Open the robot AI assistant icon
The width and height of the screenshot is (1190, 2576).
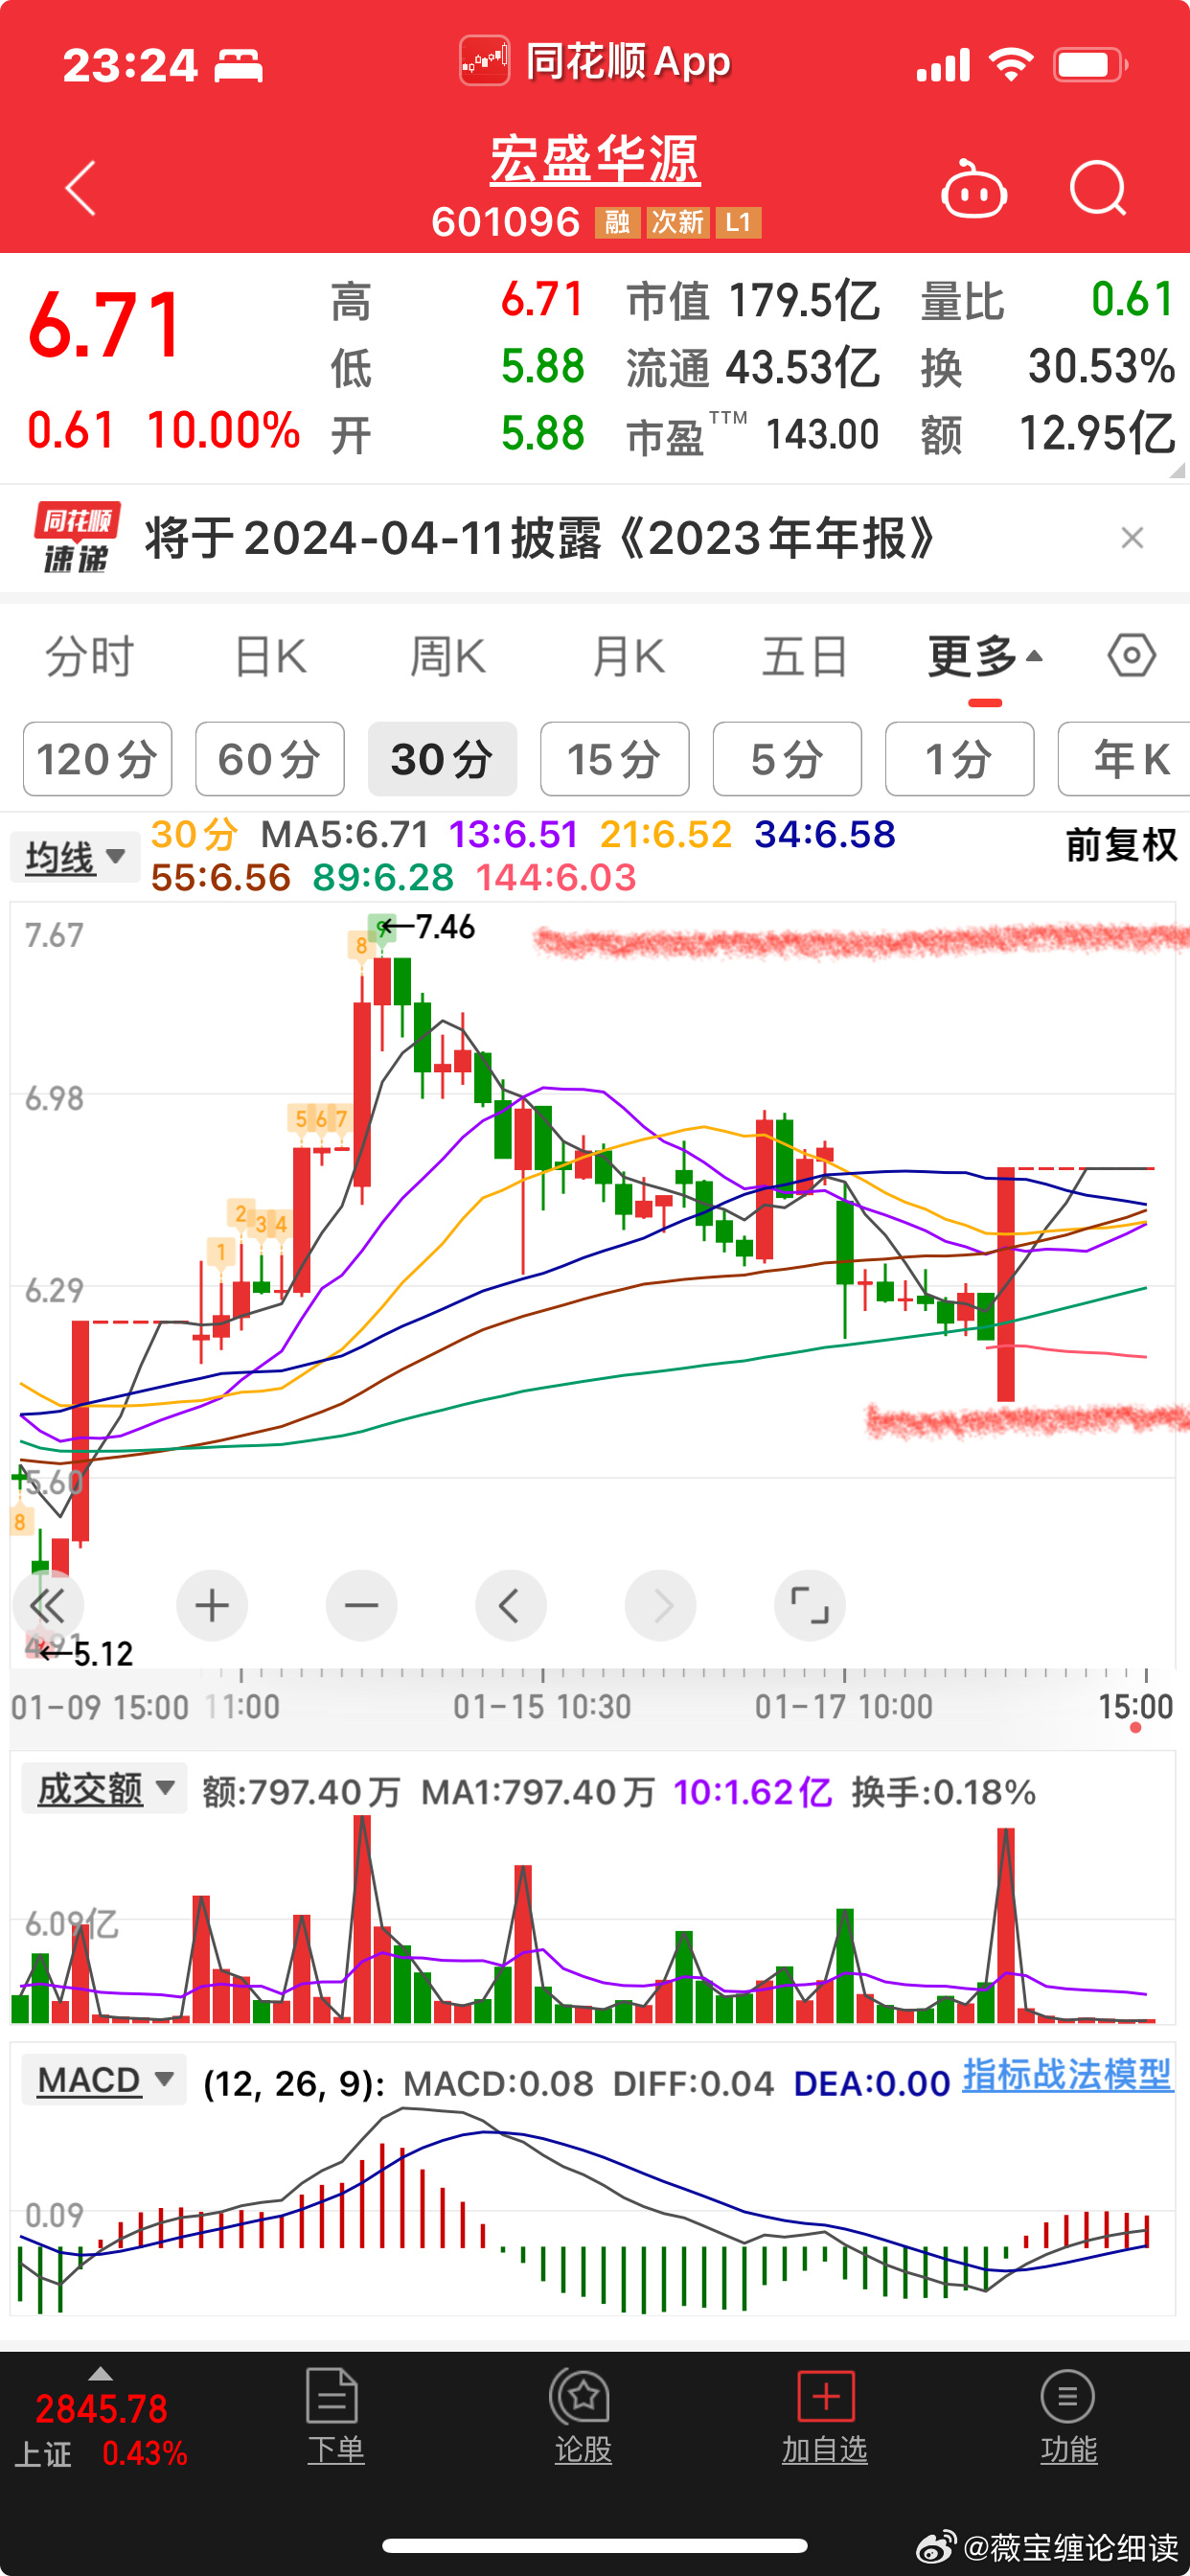[x=973, y=189]
